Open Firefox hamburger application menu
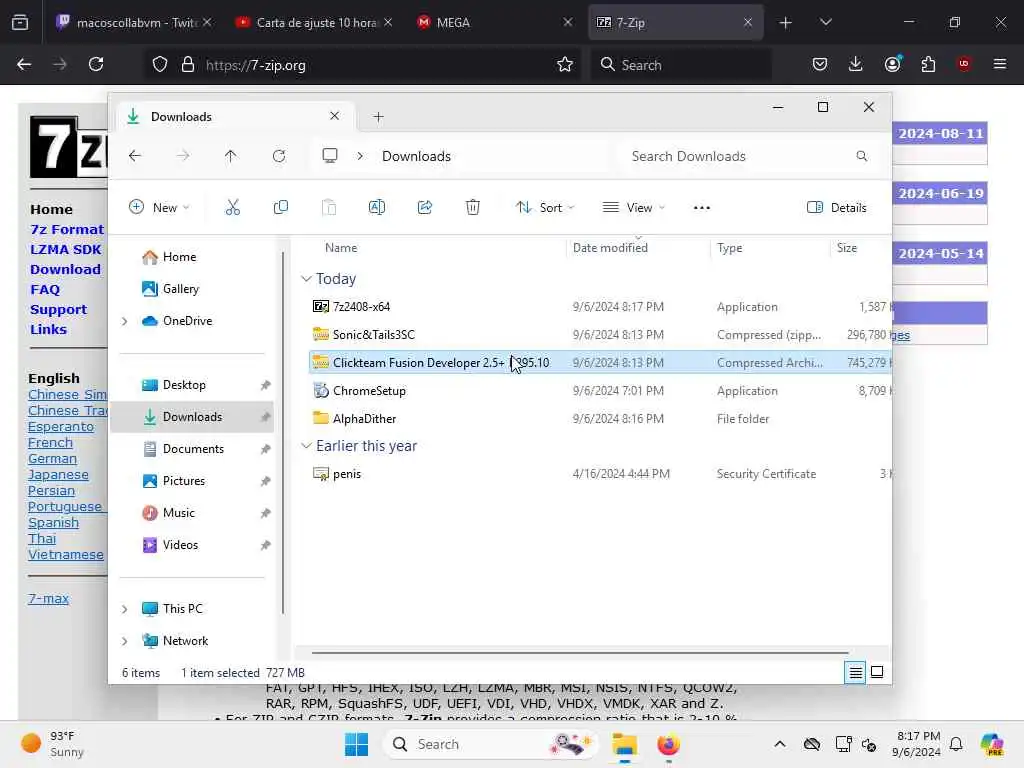Image resolution: width=1024 pixels, height=768 pixels. click(x=1000, y=64)
